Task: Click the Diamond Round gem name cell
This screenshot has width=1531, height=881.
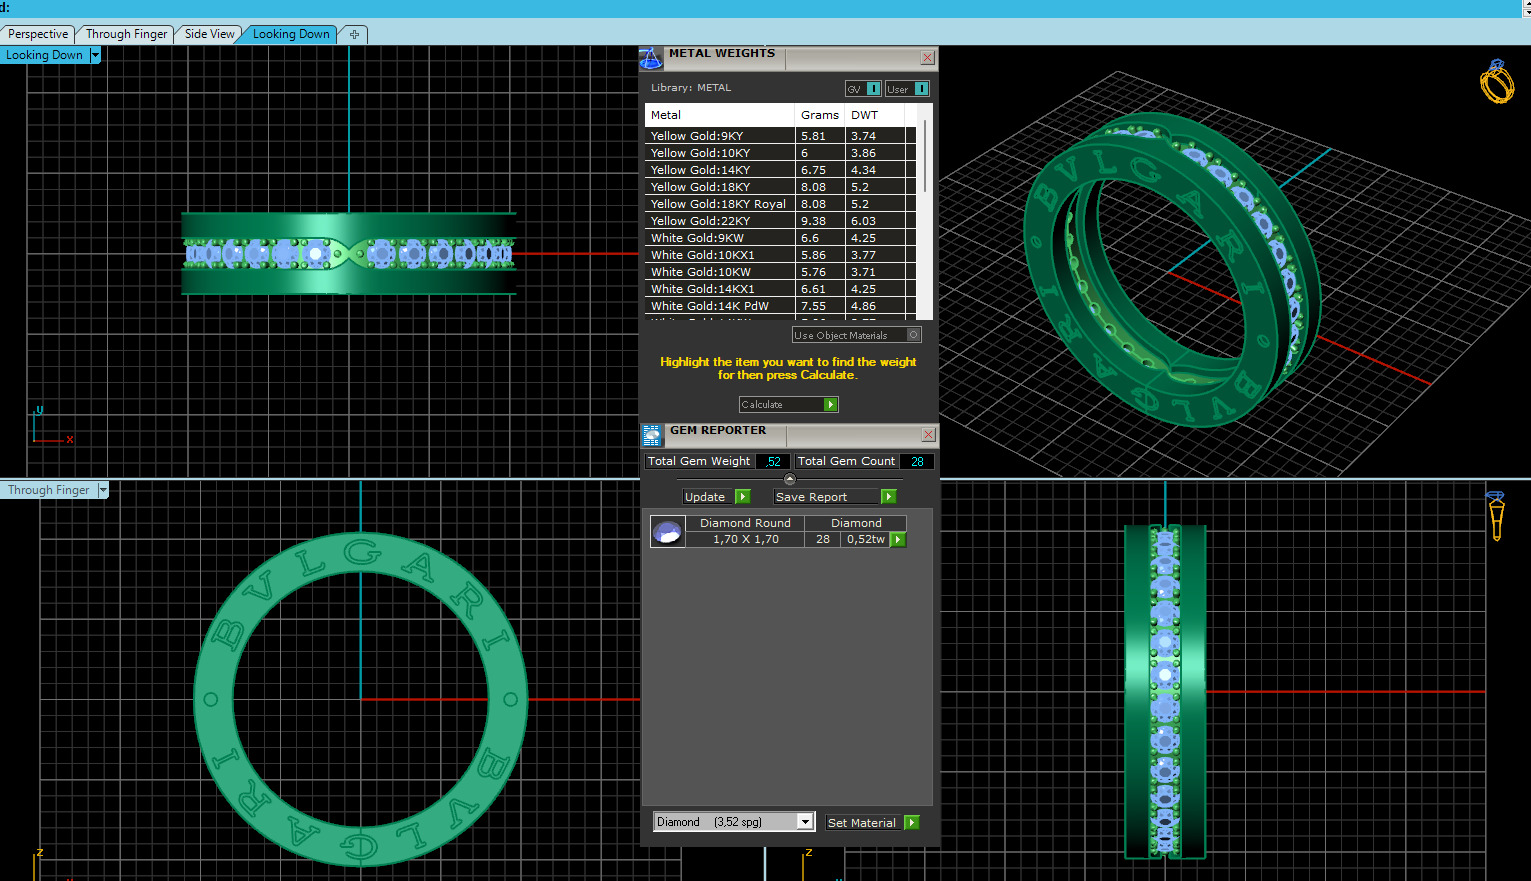Action: [x=745, y=523]
